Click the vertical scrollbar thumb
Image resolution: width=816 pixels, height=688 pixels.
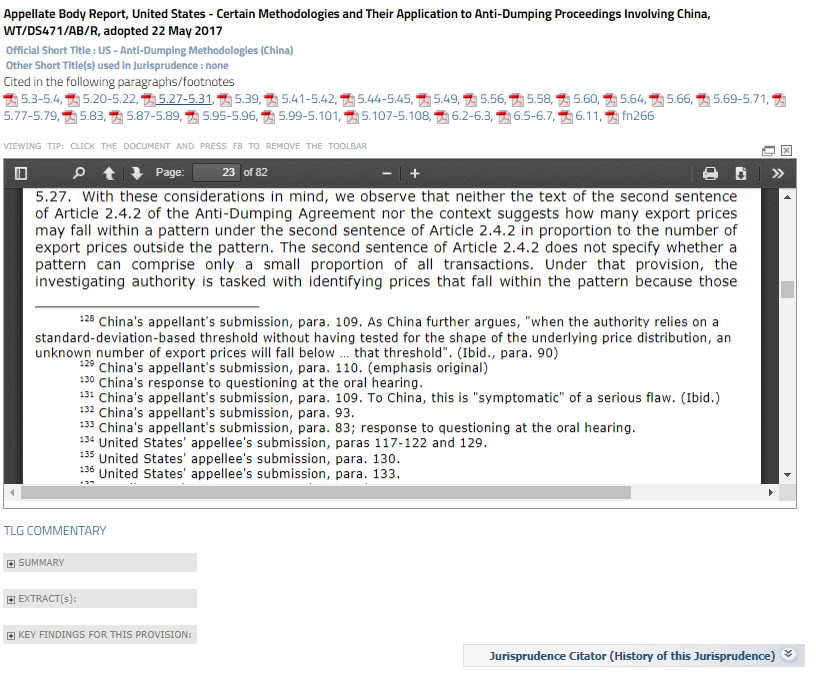(787, 289)
